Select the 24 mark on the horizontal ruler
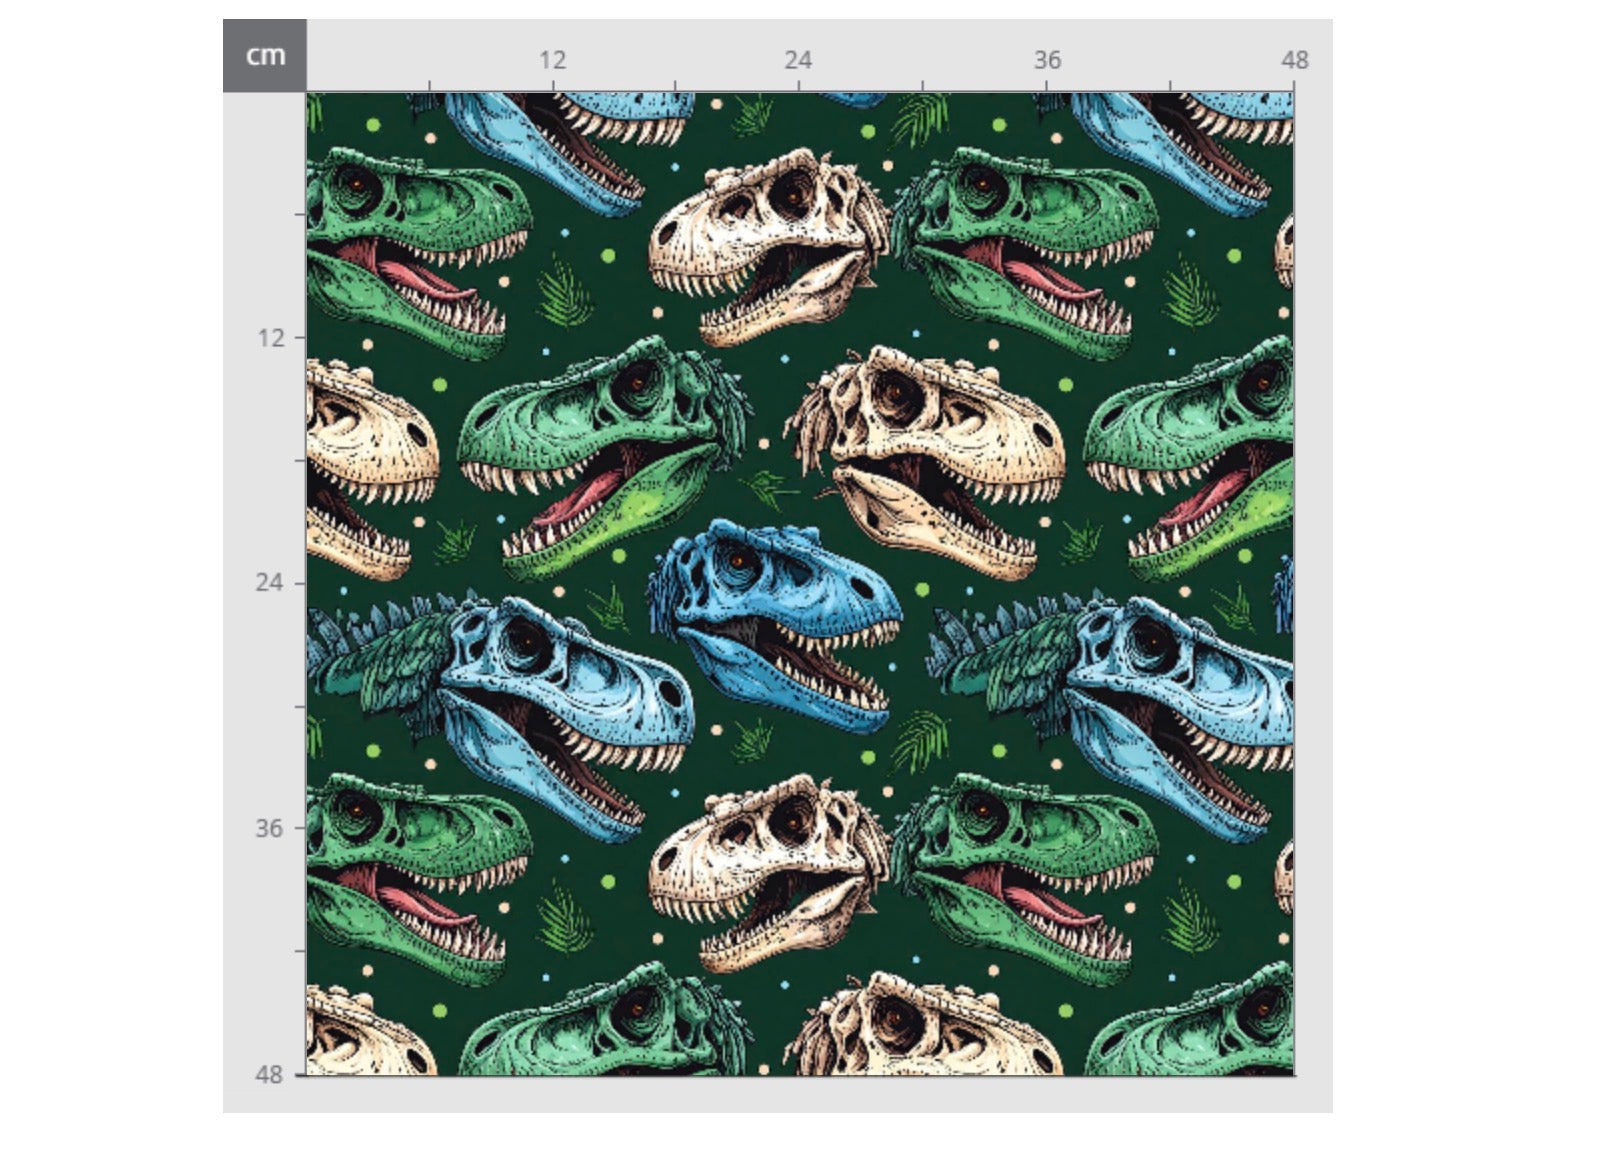This screenshot has height=1150, width=1612. 798,60
